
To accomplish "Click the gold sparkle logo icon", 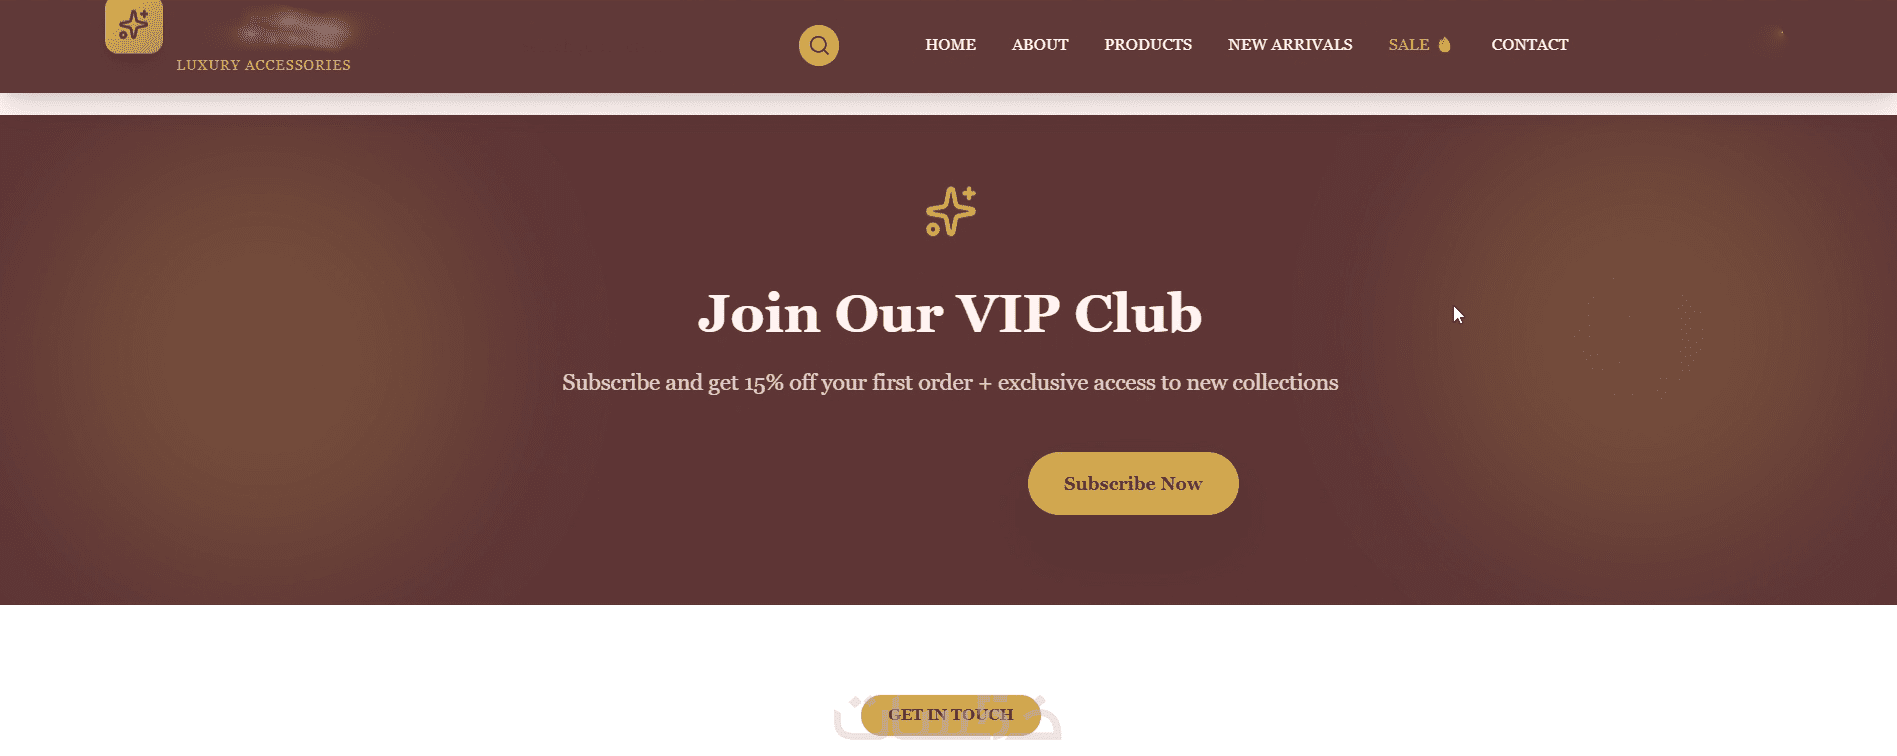I will coord(134,26).
